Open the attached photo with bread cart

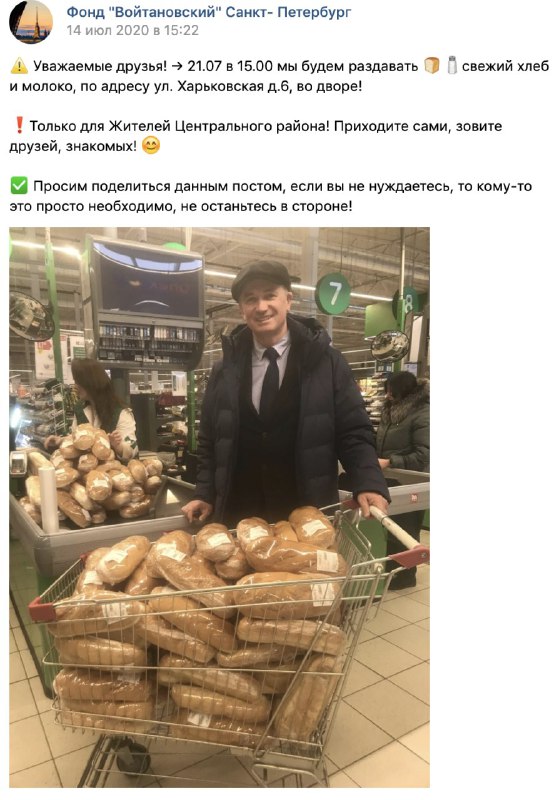tap(219, 507)
